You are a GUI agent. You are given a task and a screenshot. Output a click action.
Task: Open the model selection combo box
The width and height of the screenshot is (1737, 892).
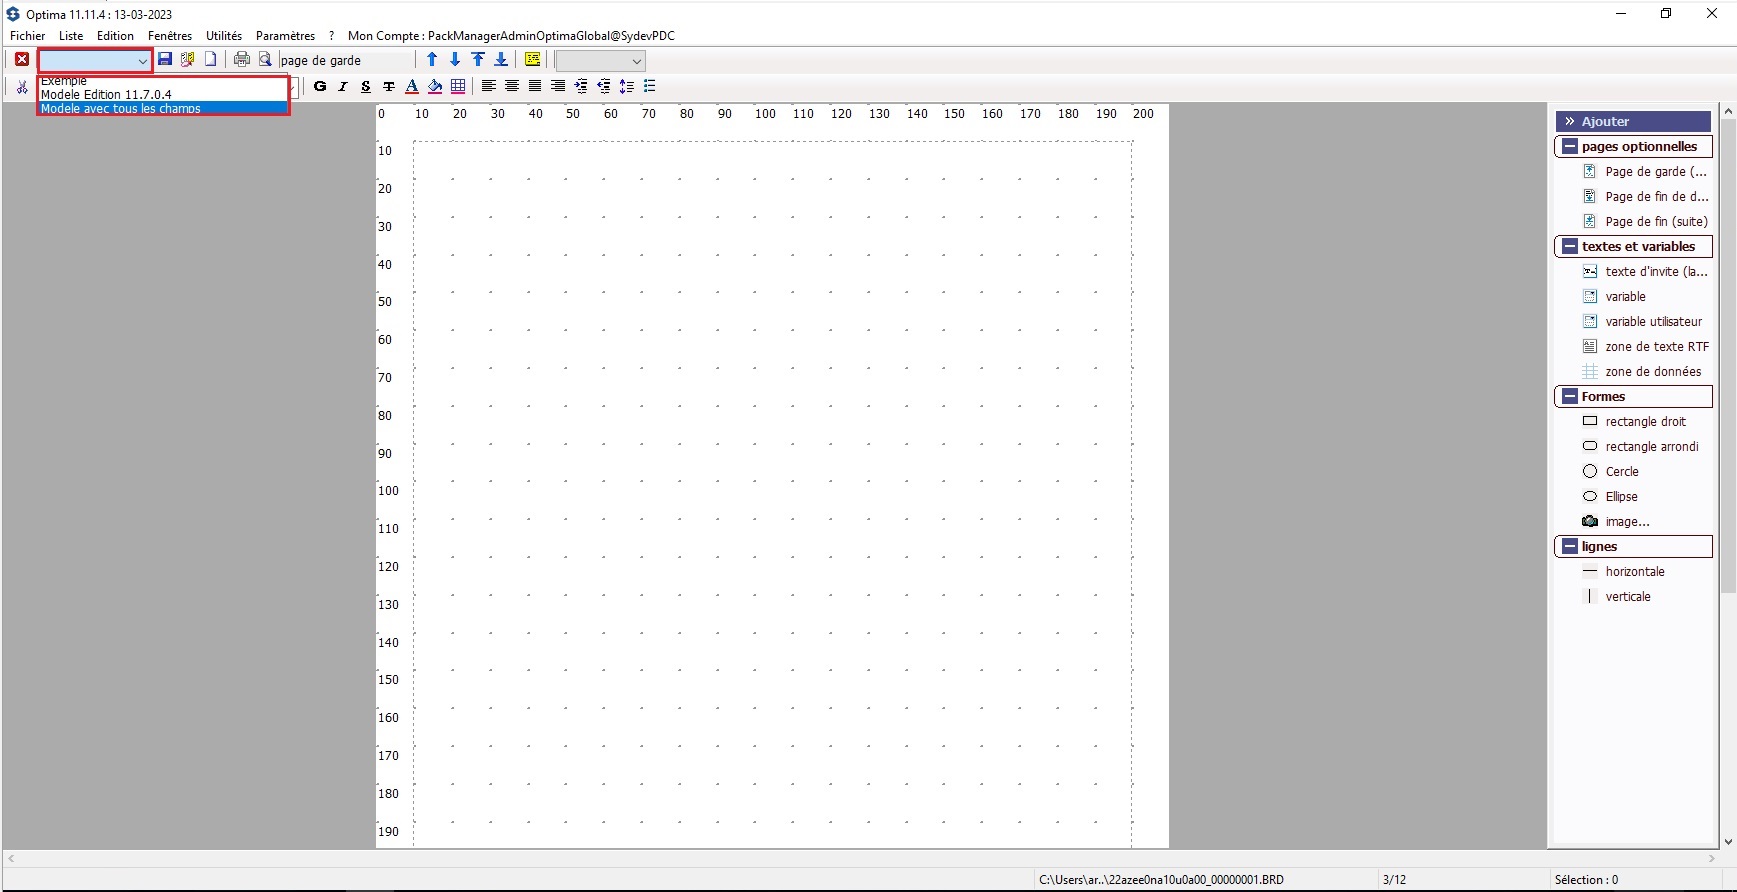95,61
